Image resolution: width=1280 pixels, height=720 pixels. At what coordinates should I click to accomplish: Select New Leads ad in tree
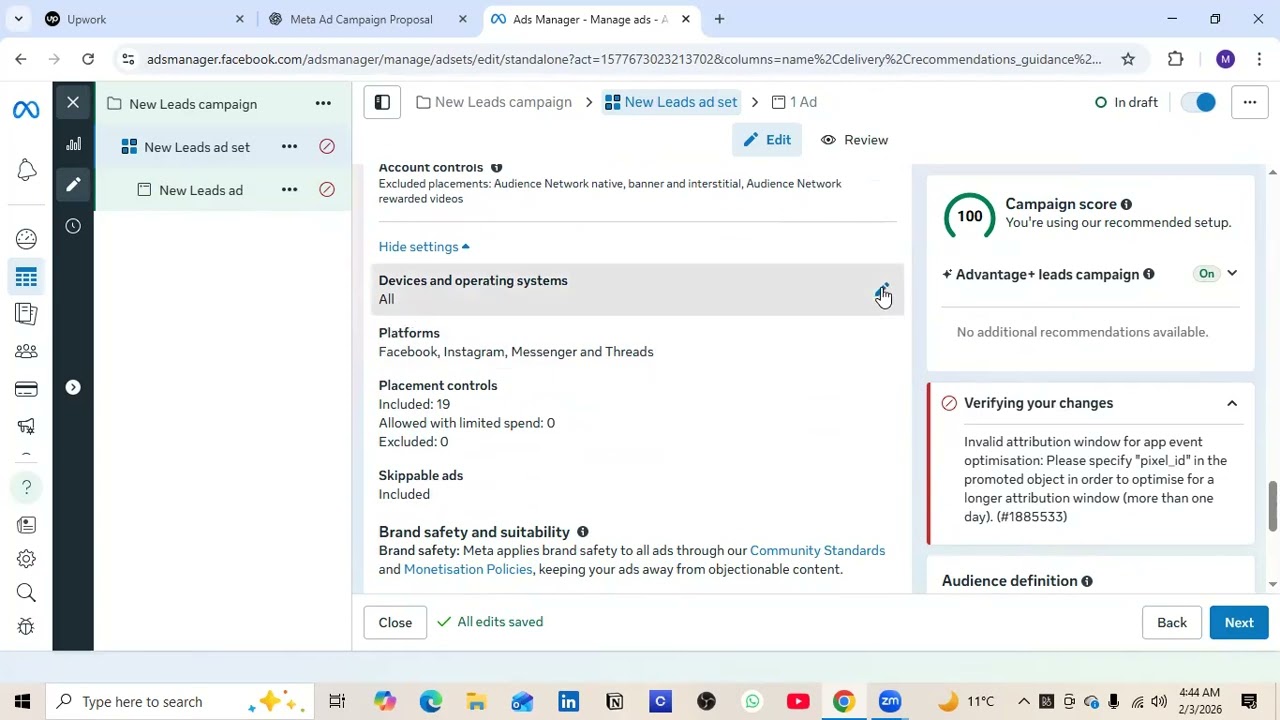coord(201,190)
